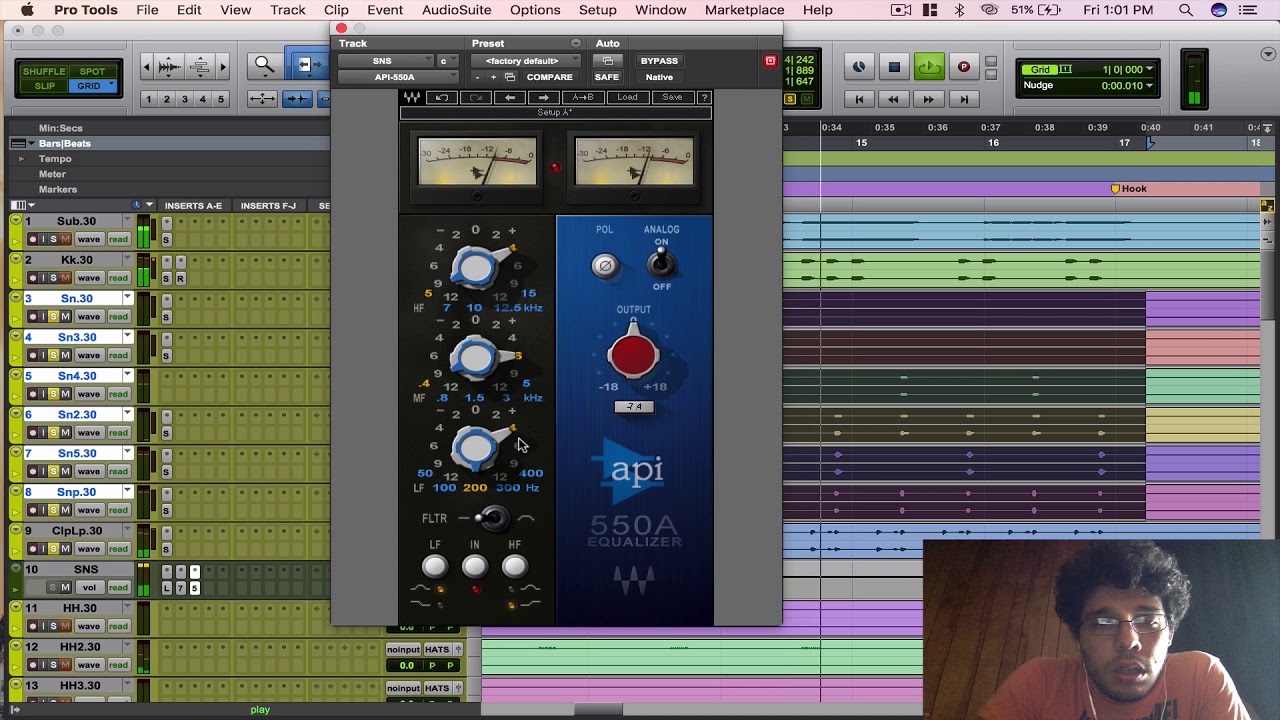Undo last change in Waves plugin toolbar
Viewport: 1280px width, 720px height.
point(442,97)
